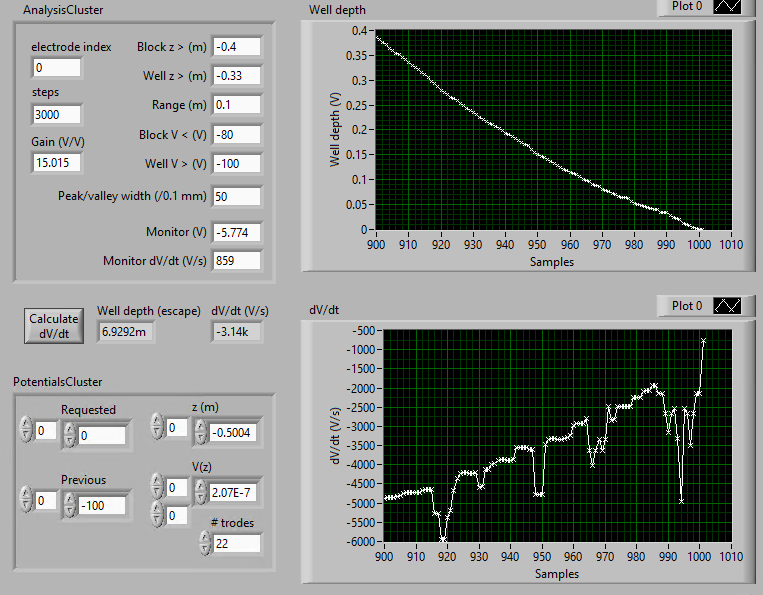Click the Well z > (m) field
This screenshot has width=763, height=595.
(236, 76)
